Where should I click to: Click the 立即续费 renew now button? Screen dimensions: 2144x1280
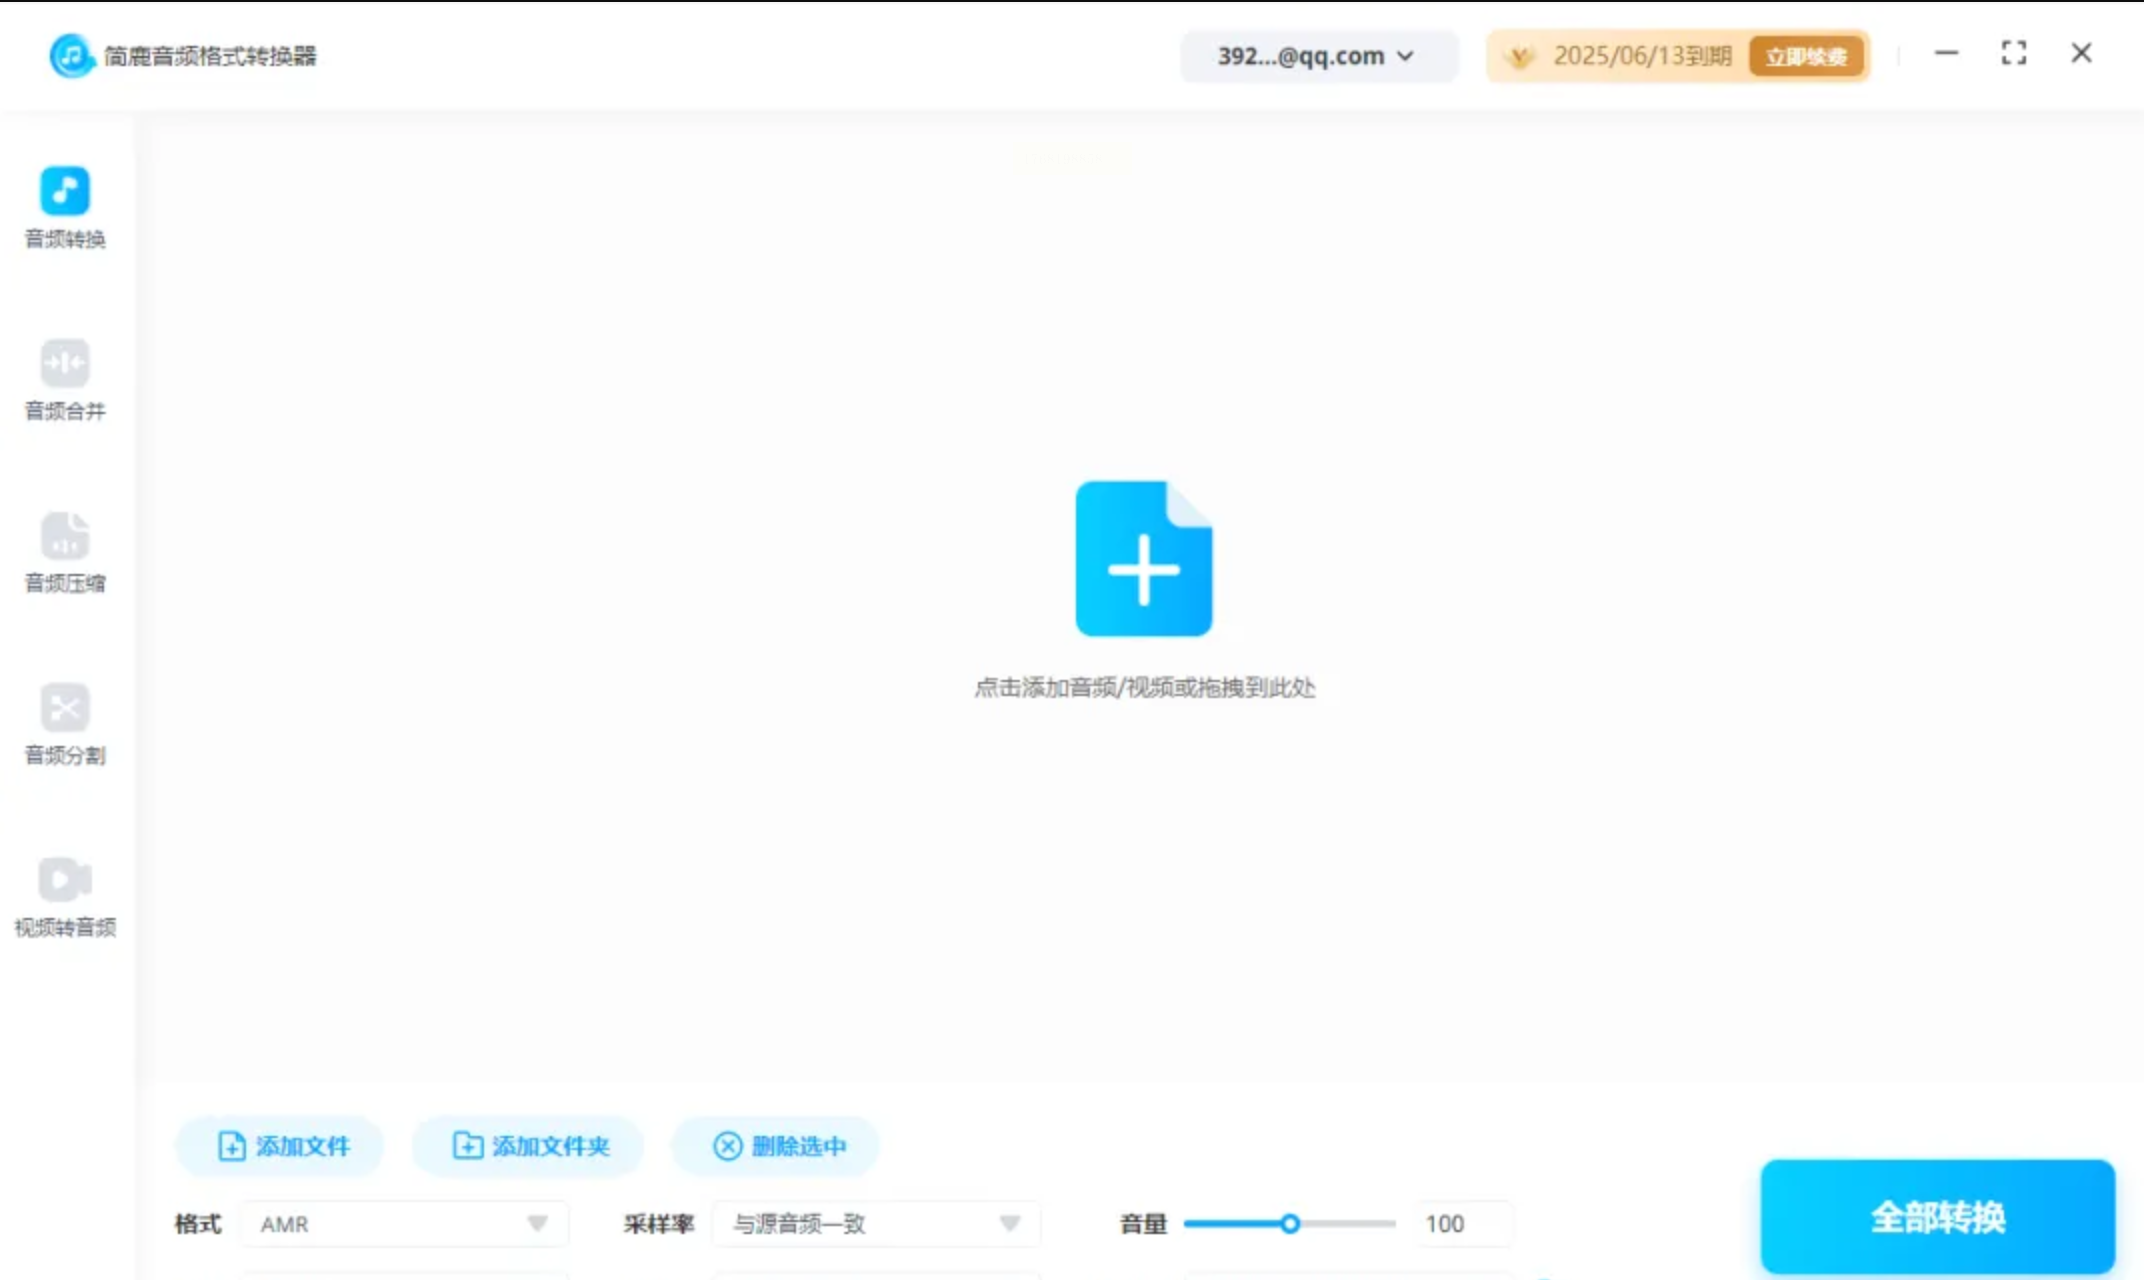1806,56
